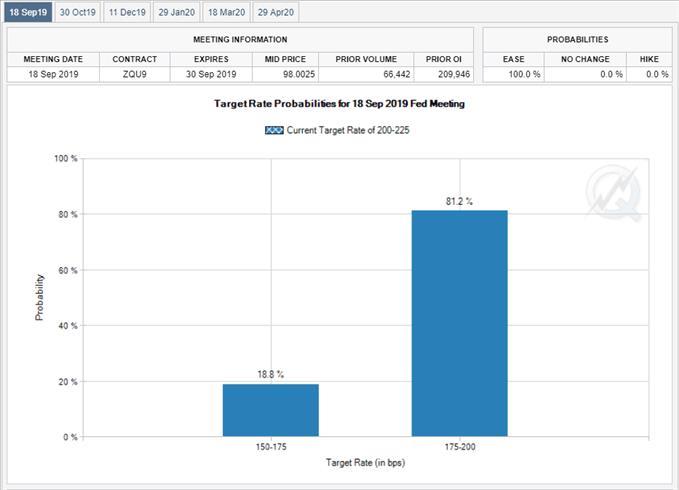
Task: Go to the 18 Mar20 meeting tab
Action: (x=226, y=12)
